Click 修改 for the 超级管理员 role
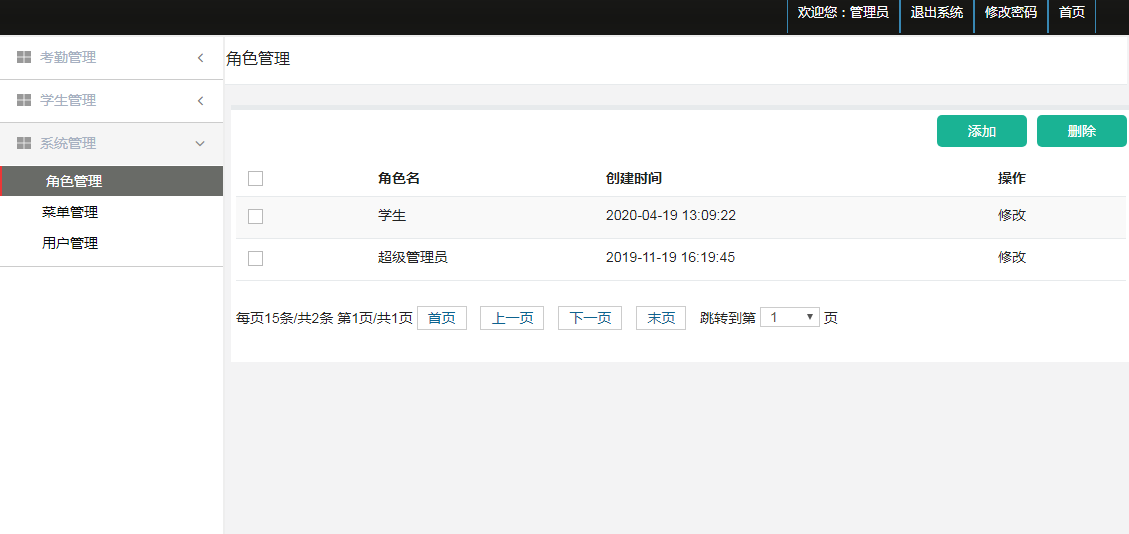 point(1011,257)
